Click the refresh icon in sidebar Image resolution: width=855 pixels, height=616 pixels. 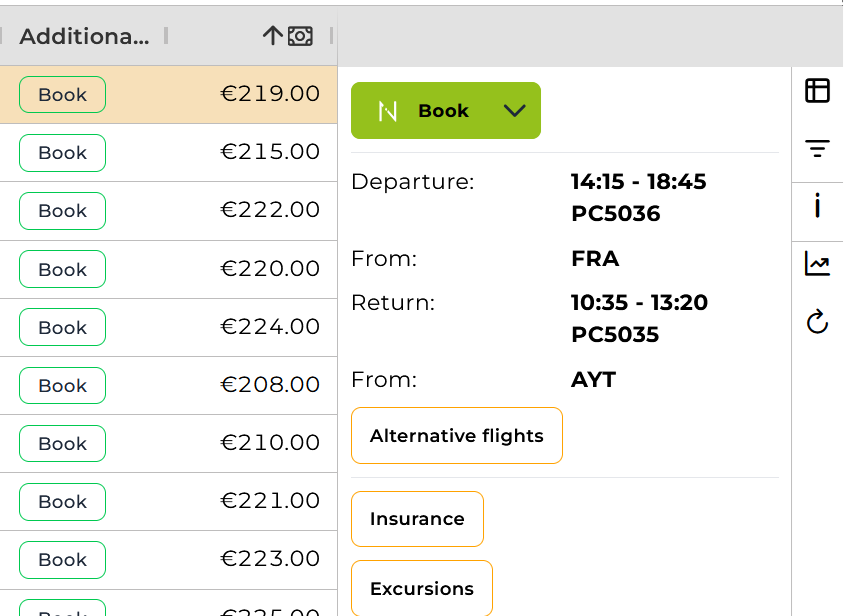click(x=817, y=322)
